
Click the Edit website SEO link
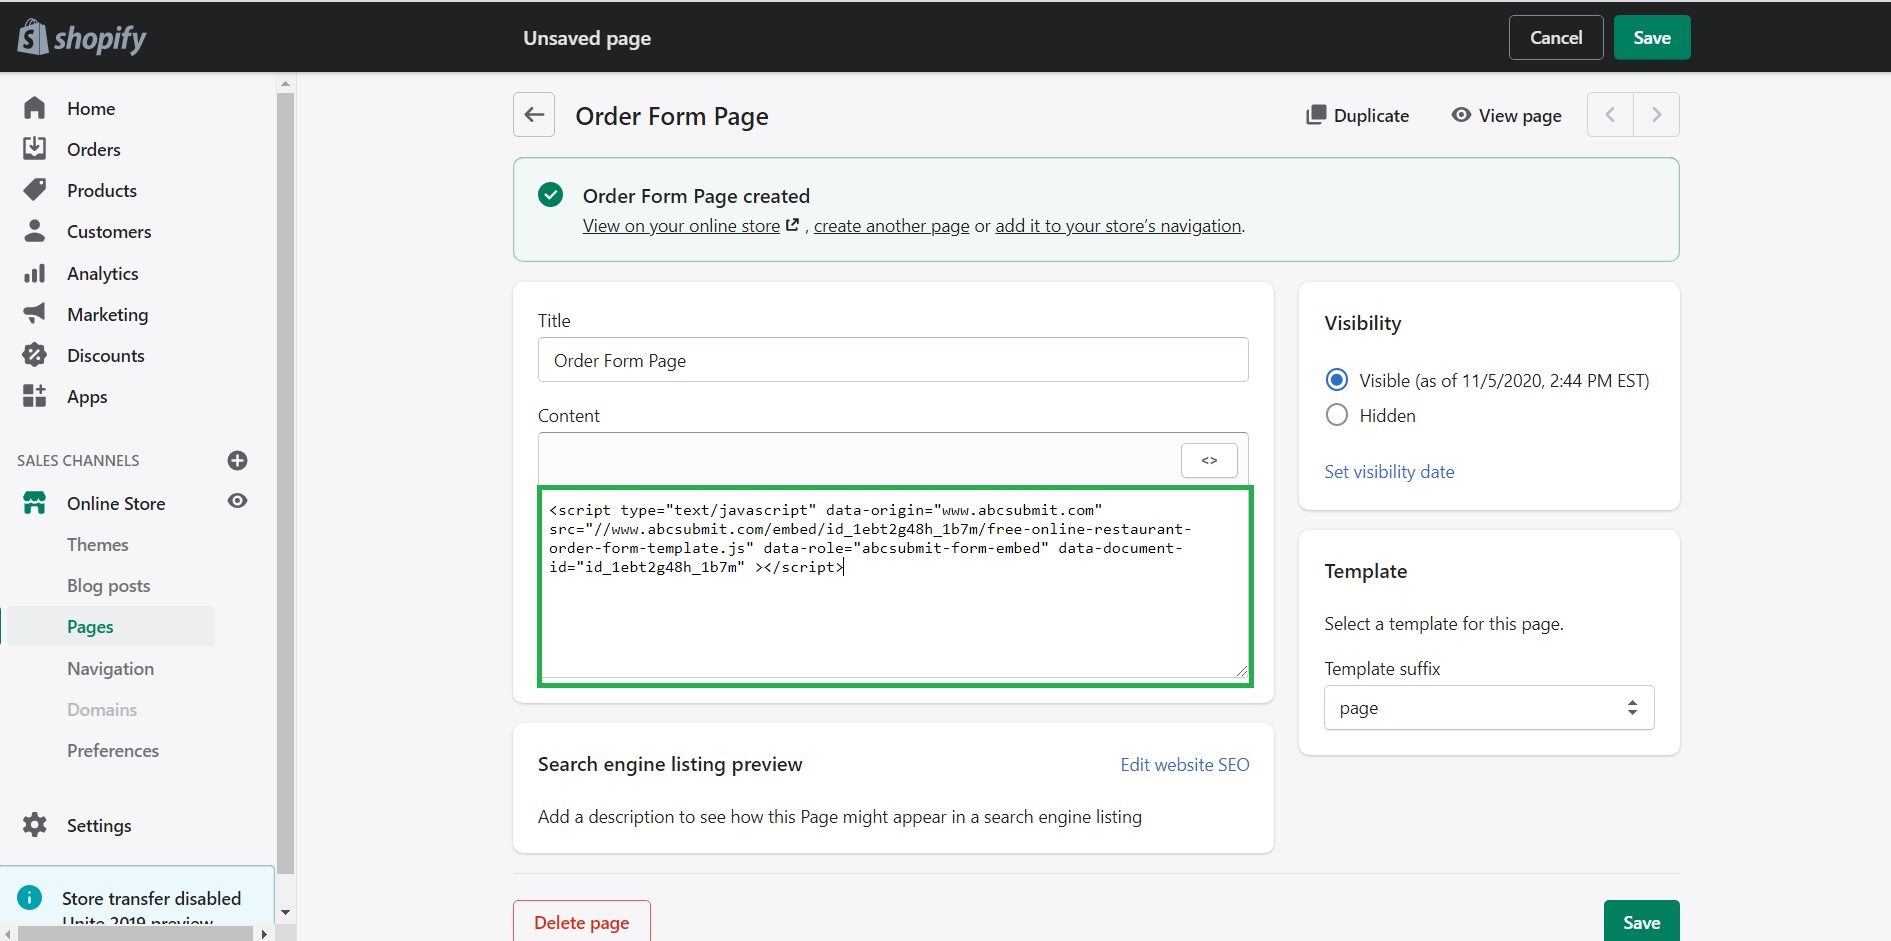(x=1185, y=764)
